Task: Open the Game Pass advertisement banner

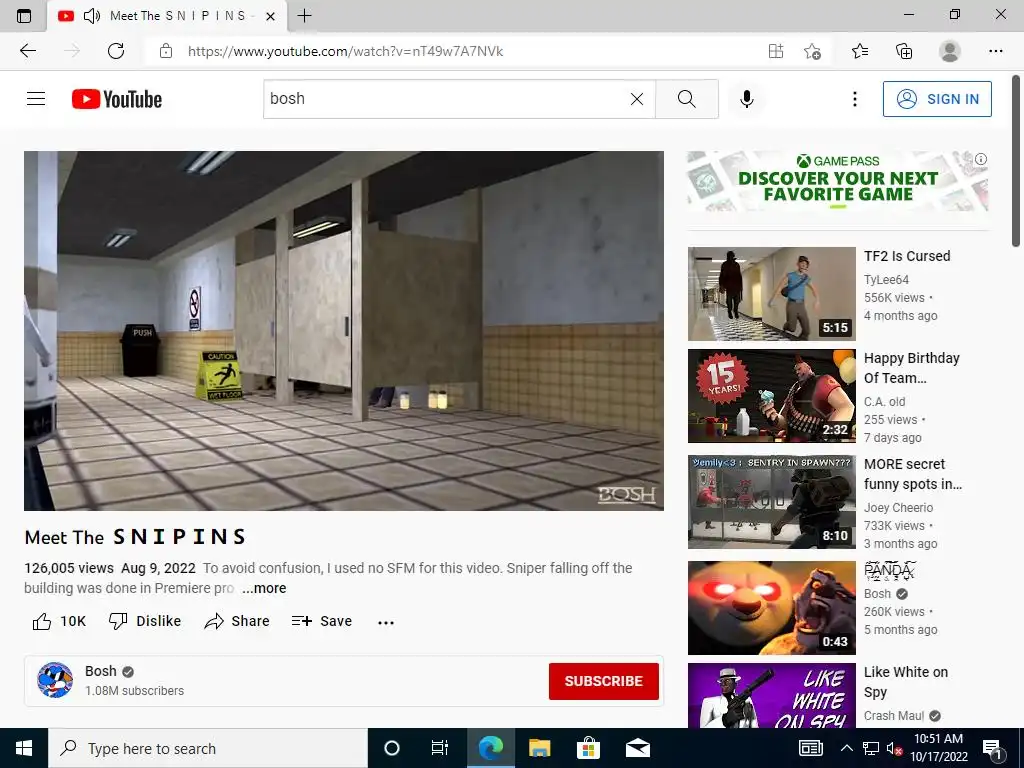Action: tap(838, 182)
